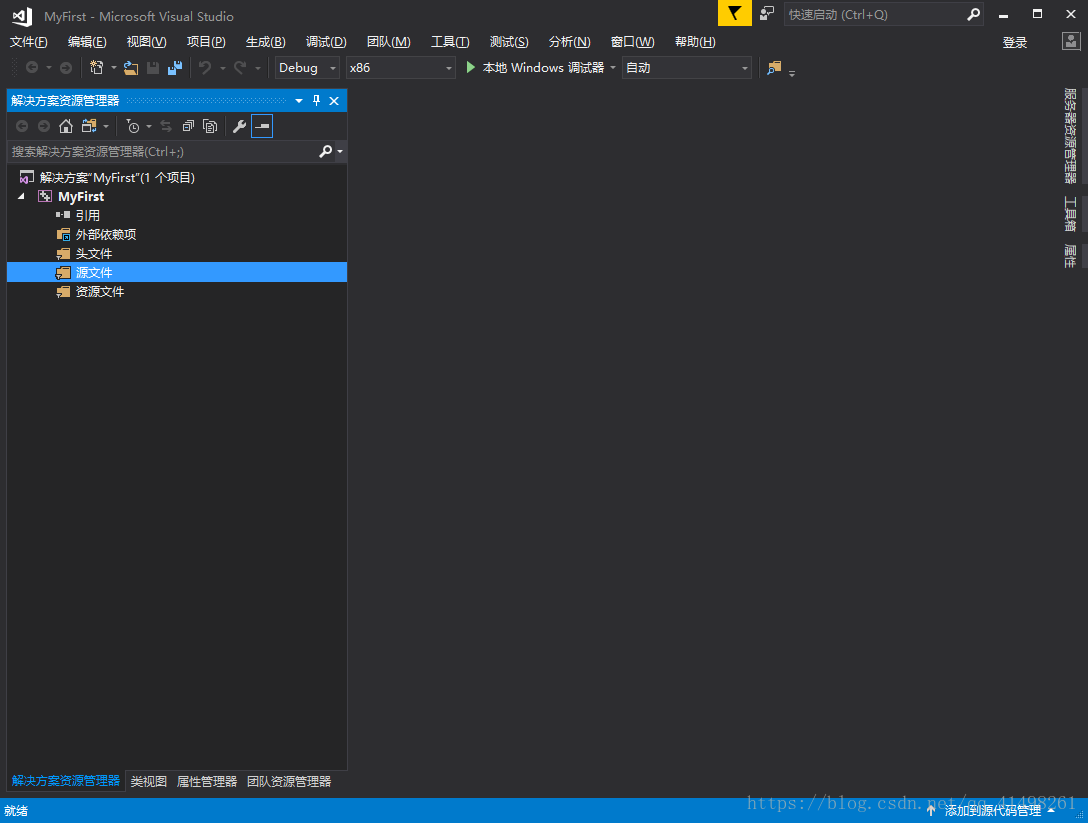Open the toolbar options overflow arrow
The image size is (1088, 823).
point(792,72)
